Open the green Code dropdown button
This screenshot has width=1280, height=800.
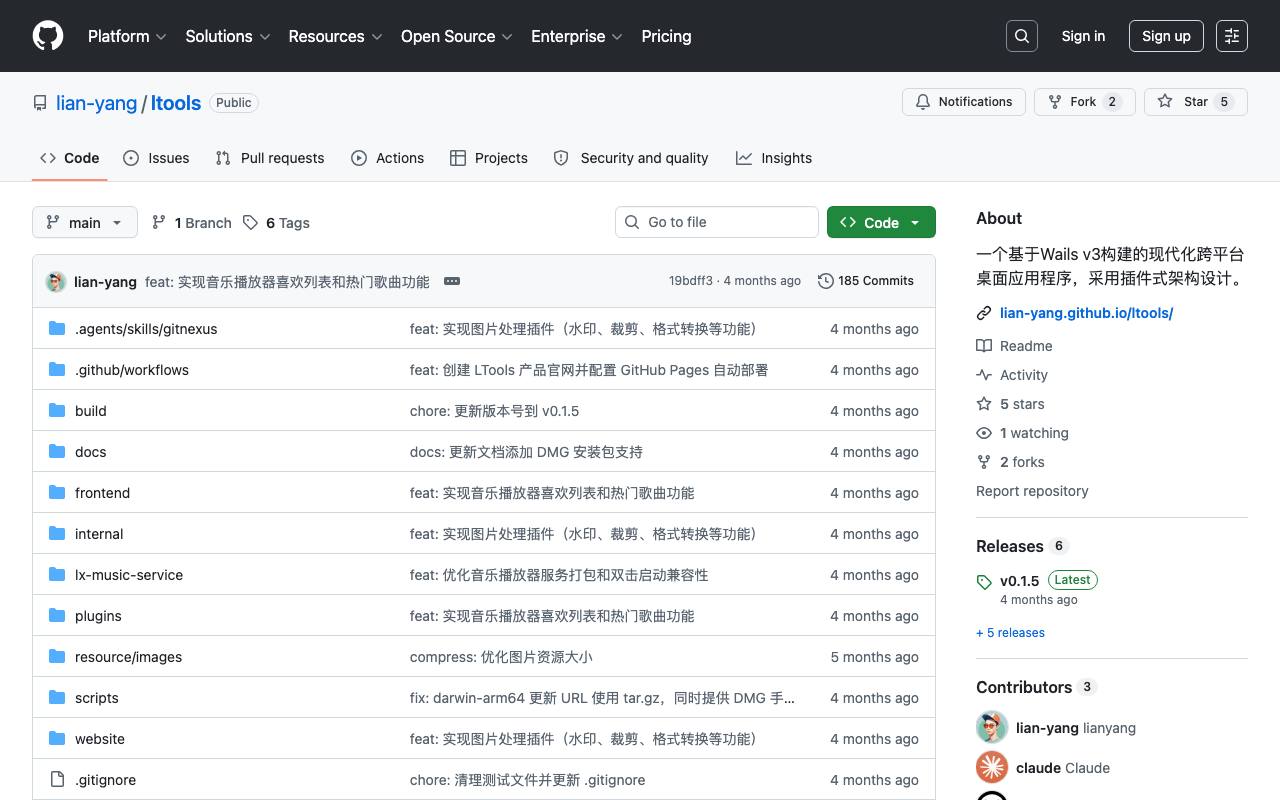point(881,222)
